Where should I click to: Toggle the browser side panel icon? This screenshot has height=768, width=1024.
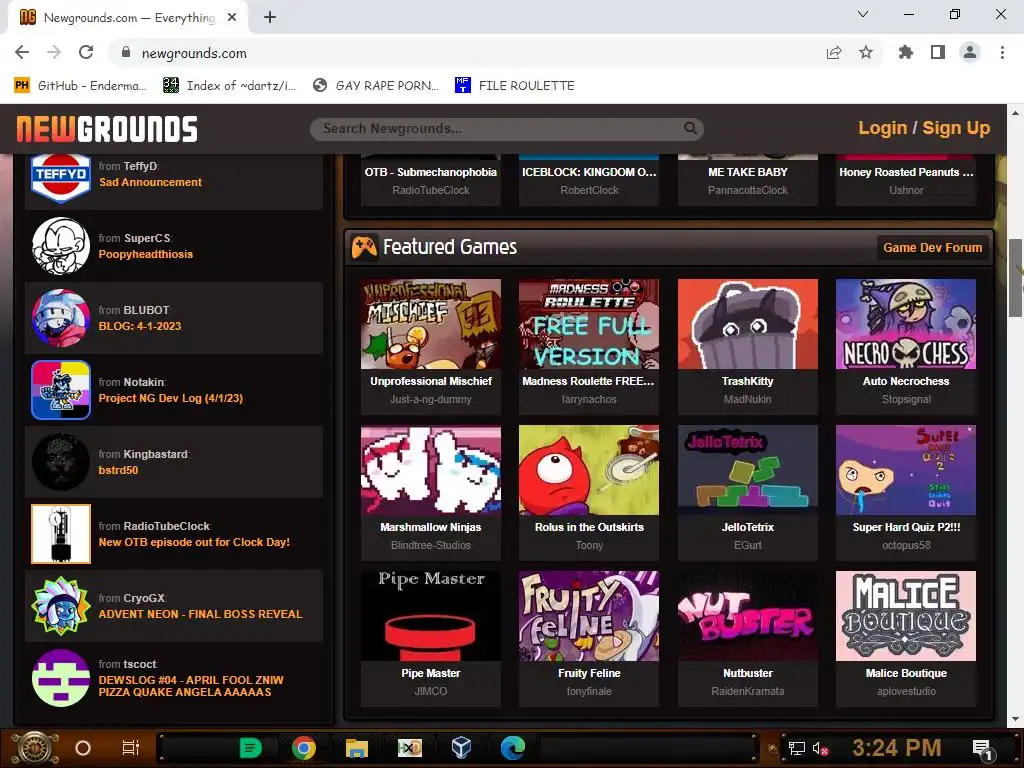(938, 52)
